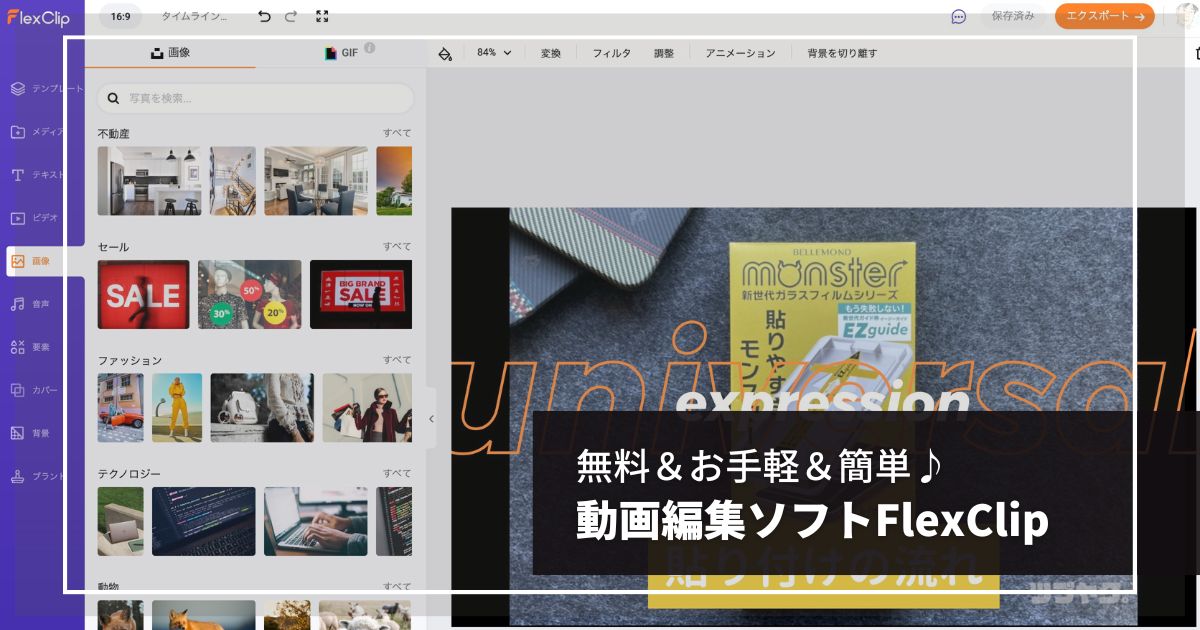Show all ファッション images via すべて
1200x630 pixels.
pos(397,359)
